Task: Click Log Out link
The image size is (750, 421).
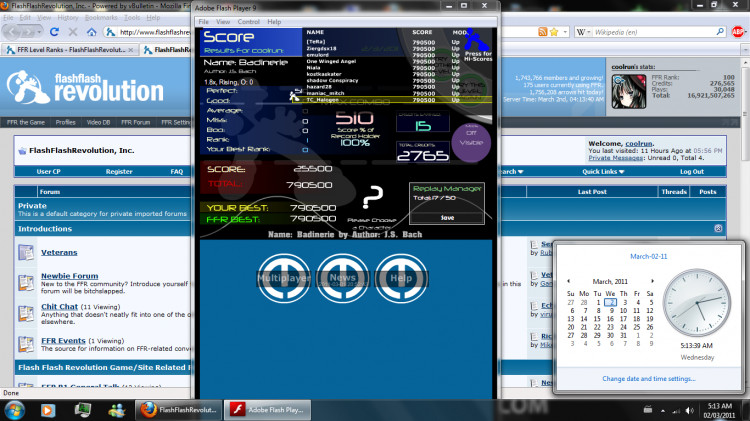Action: 692,172
